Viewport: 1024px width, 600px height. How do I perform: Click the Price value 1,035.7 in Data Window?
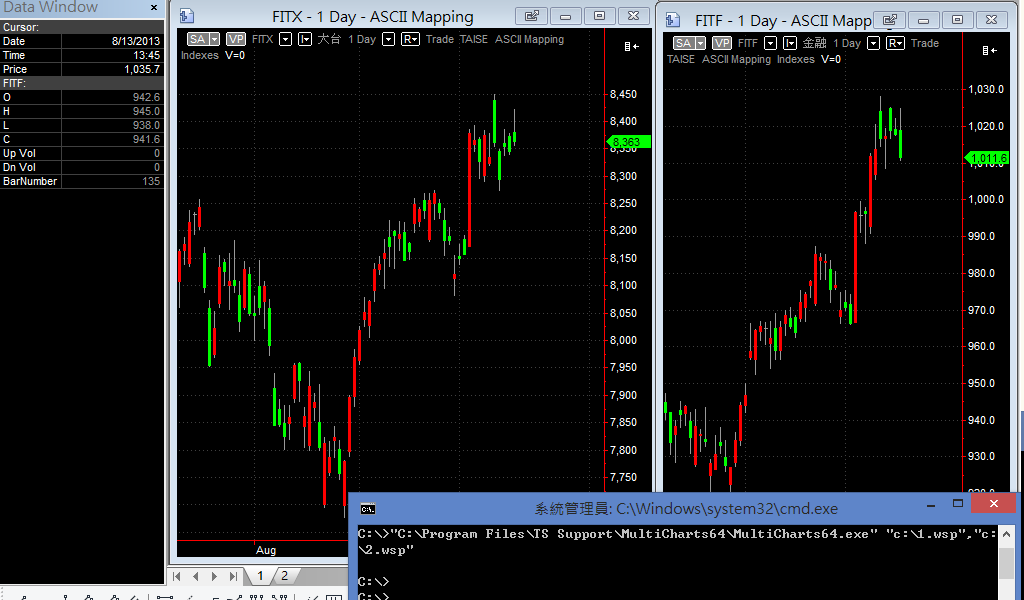click(x=142, y=69)
